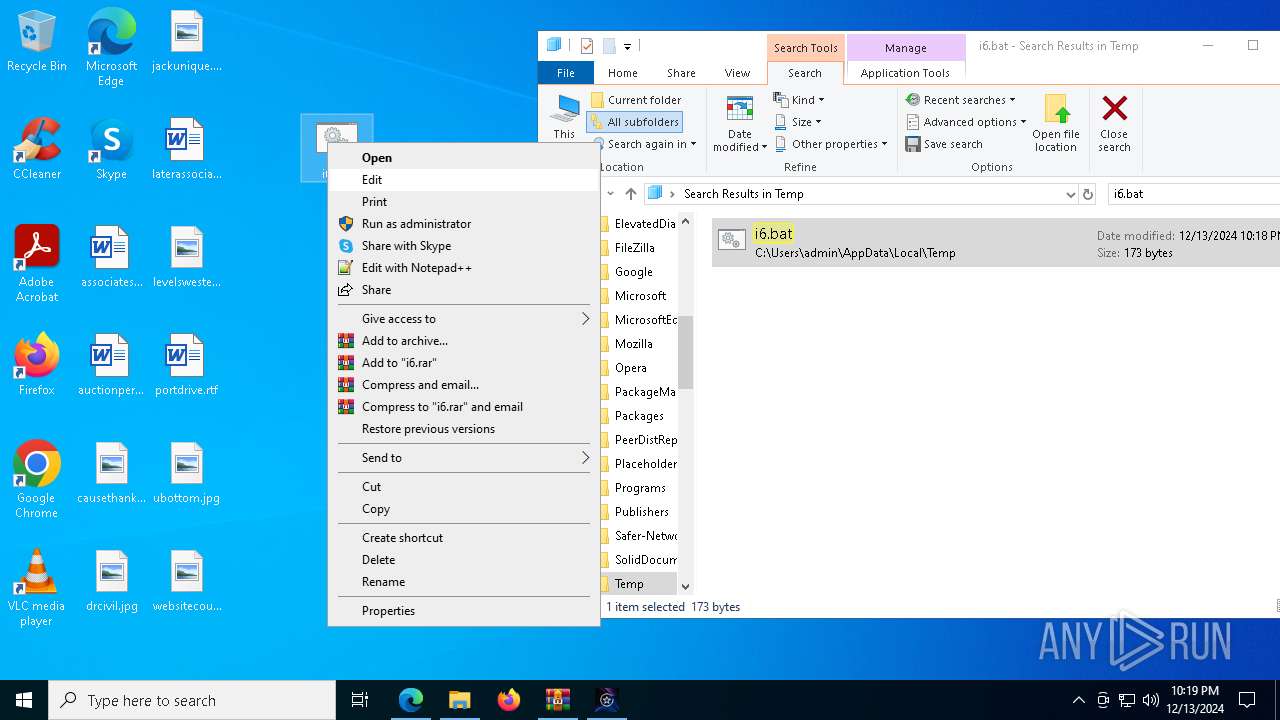Select the websitecou image file
The height and width of the screenshot is (720, 1280).
tap(186, 581)
